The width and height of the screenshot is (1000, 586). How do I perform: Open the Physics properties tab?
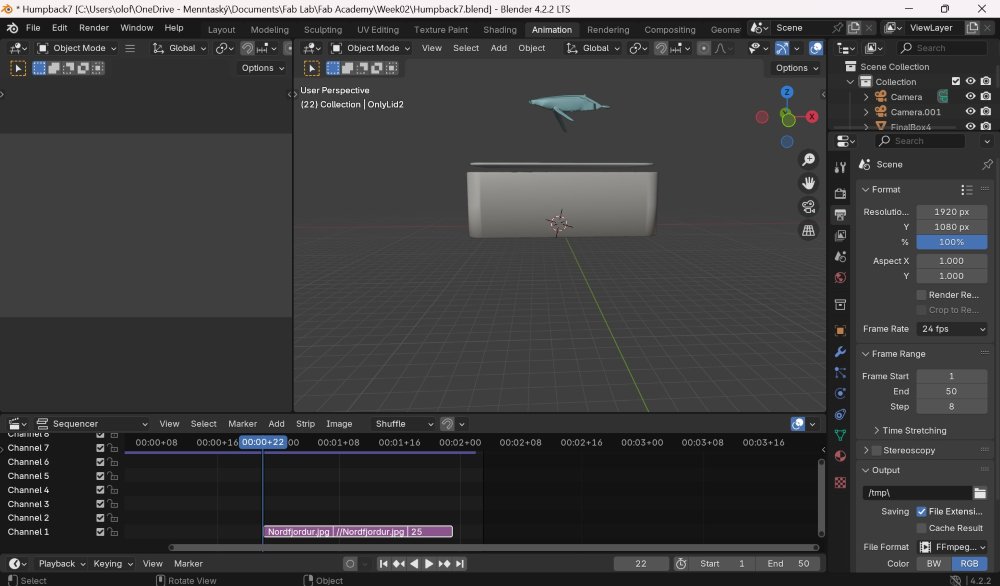coord(840,393)
